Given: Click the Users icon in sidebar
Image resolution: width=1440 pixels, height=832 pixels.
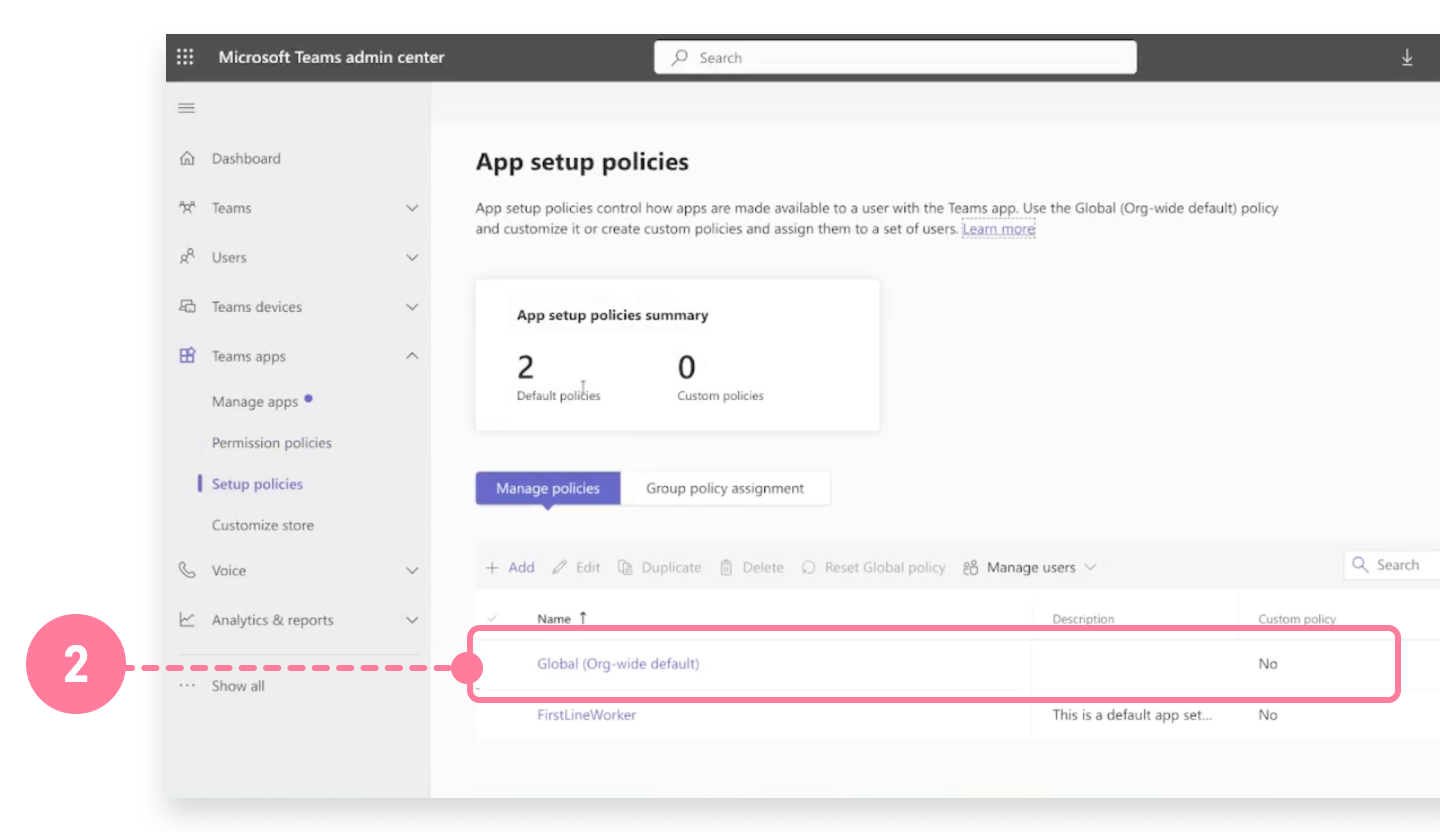Looking at the screenshot, I should 187,257.
